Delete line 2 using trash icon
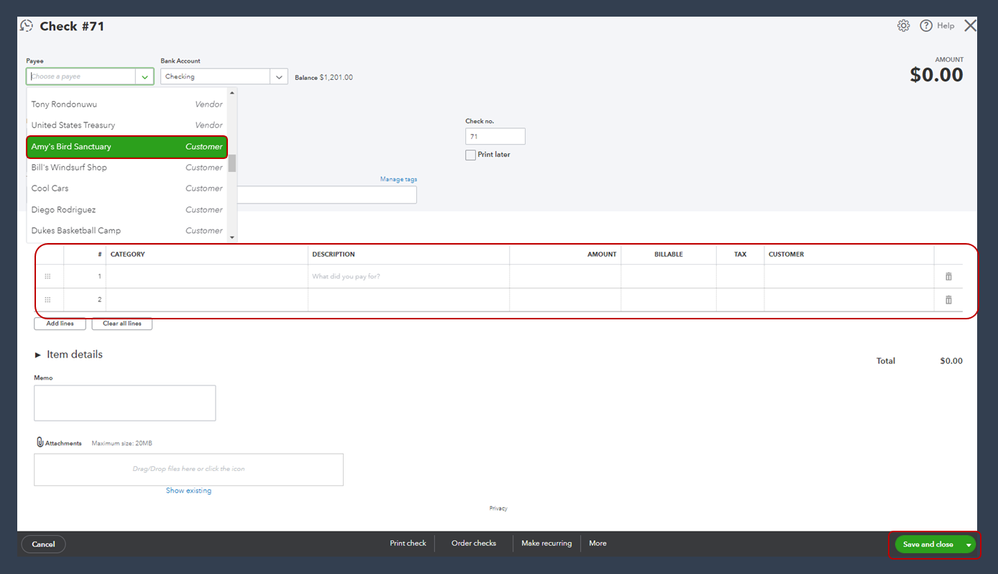Viewport: 998px width, 574px height. tap(948, 300)
